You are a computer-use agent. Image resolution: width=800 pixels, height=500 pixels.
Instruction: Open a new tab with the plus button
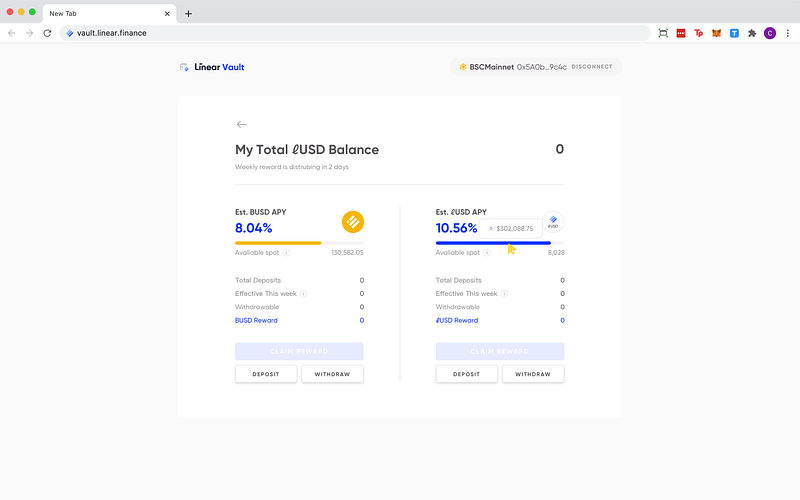pyautogui.click(x=188, y=14)
